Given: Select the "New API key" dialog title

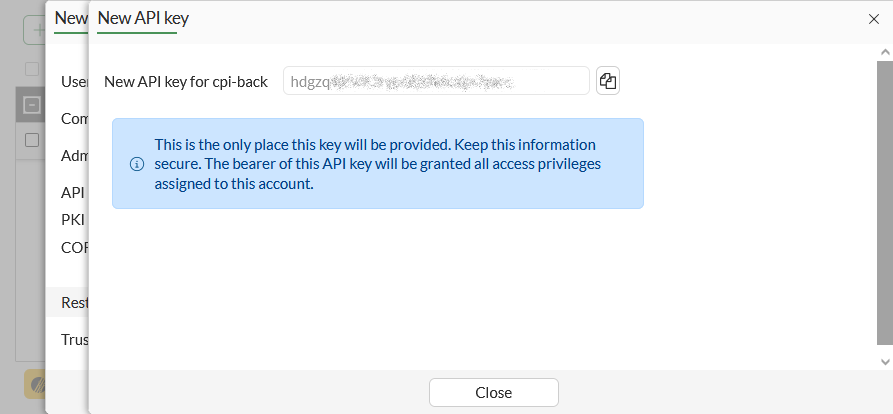Looking at the screenshot, I should coord(143,18).
